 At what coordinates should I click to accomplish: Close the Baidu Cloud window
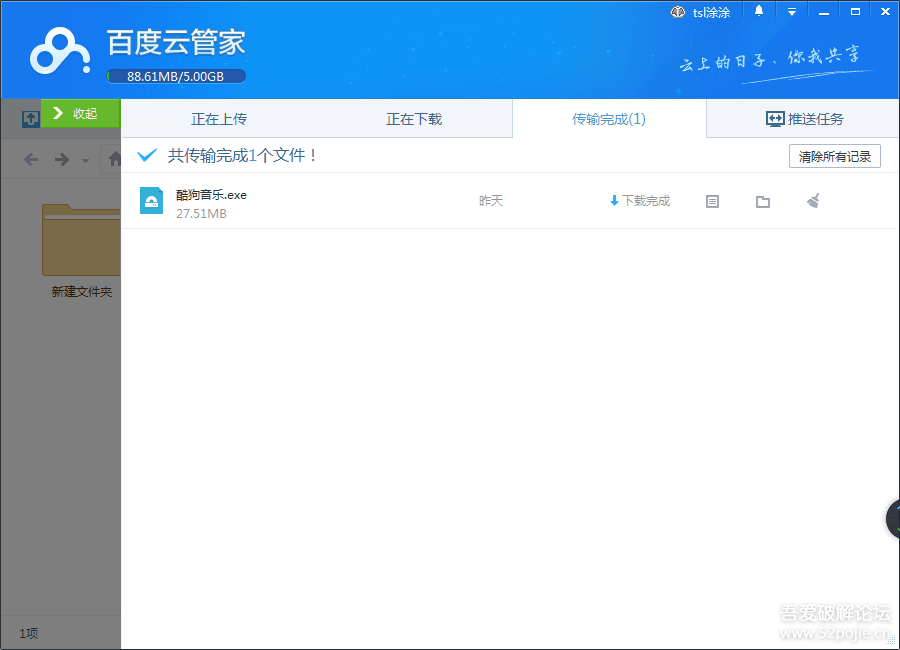coord(886,11)
